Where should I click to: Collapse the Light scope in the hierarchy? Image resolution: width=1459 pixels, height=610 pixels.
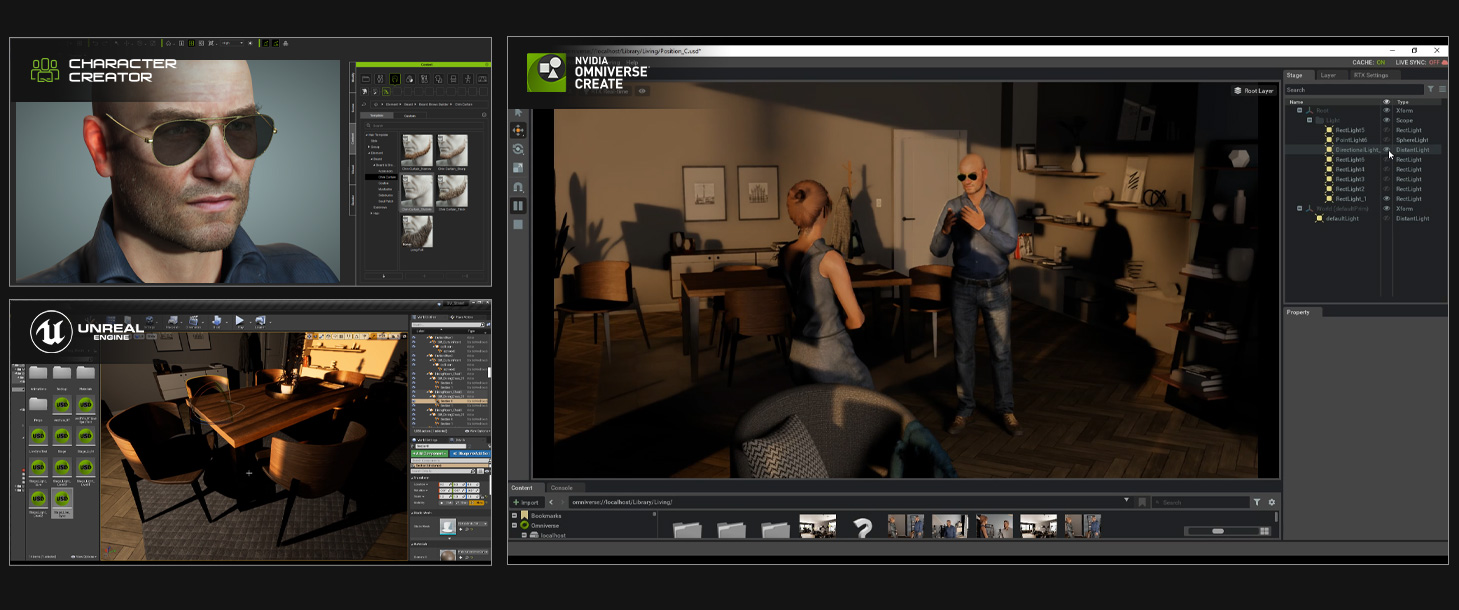[1308, 121]
